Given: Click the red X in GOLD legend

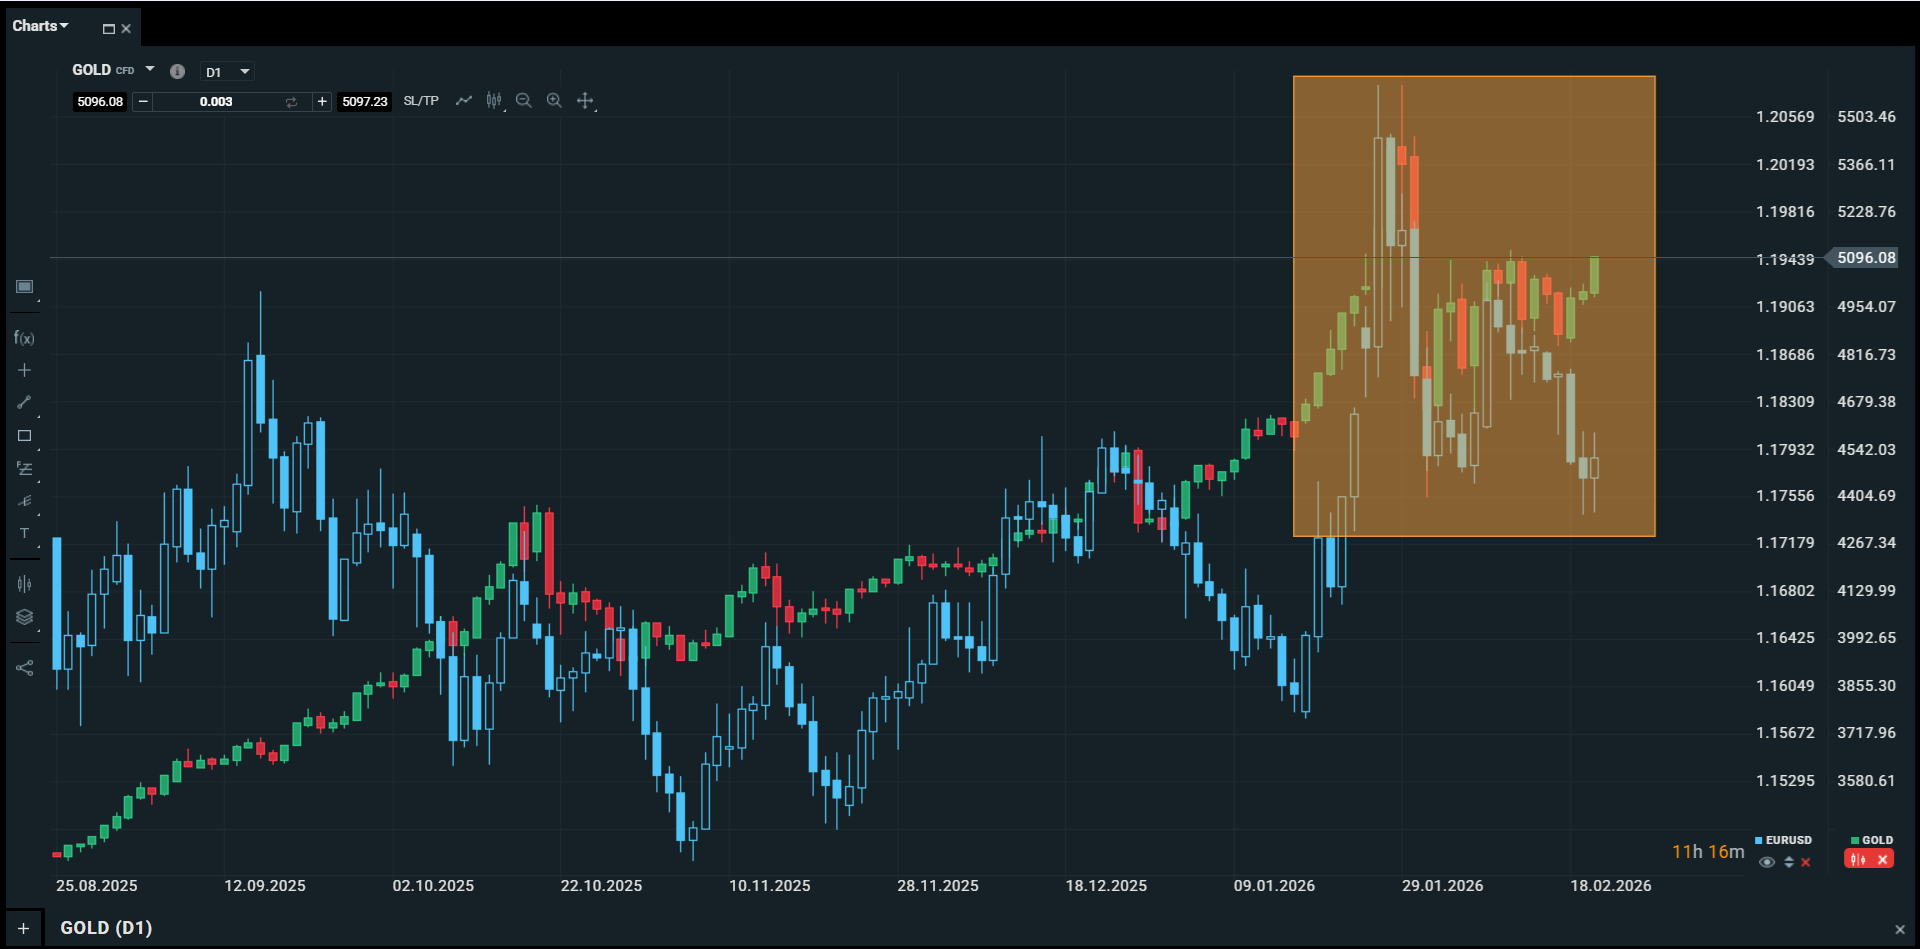Looking at the screenshot, I should click(x=1883, y=859).
